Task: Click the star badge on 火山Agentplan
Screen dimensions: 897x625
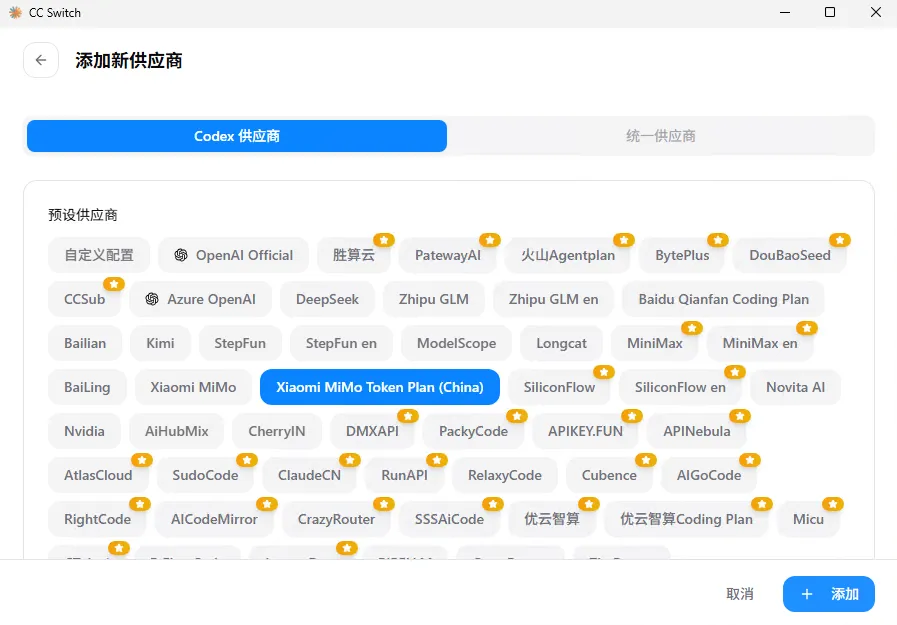Action: pyautogui.click(x=624, y=240)
